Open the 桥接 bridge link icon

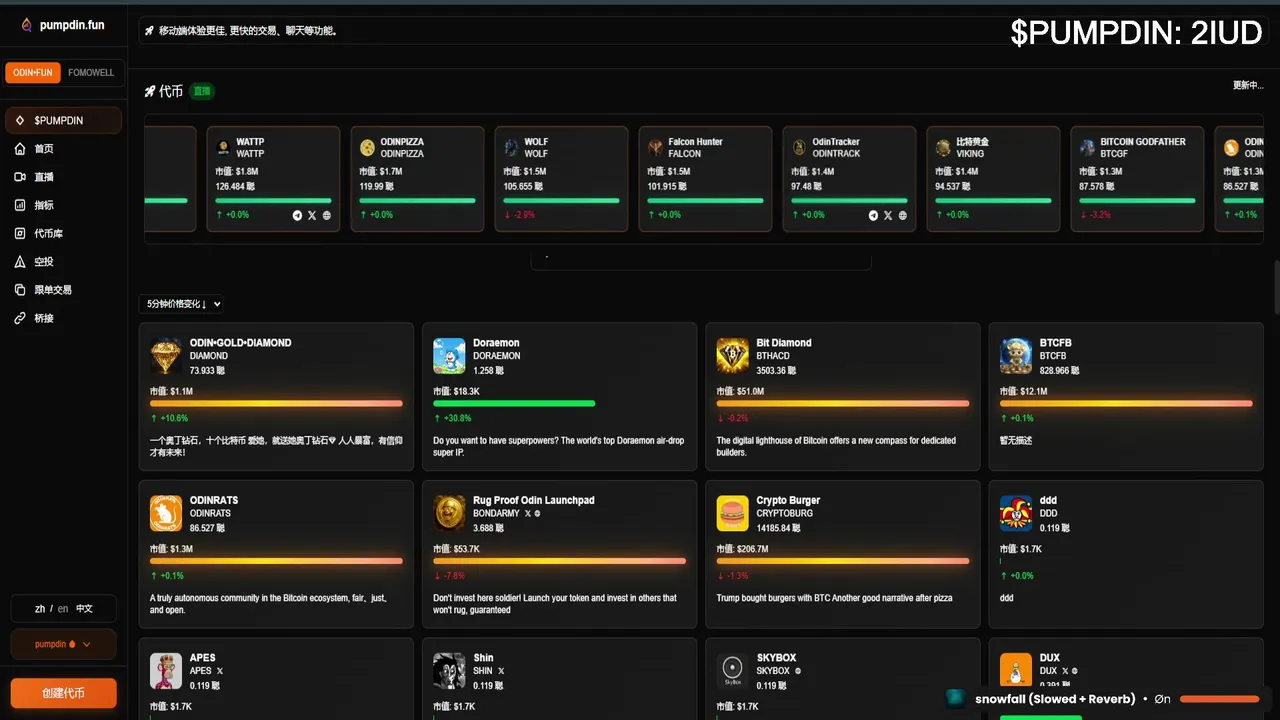20,318
